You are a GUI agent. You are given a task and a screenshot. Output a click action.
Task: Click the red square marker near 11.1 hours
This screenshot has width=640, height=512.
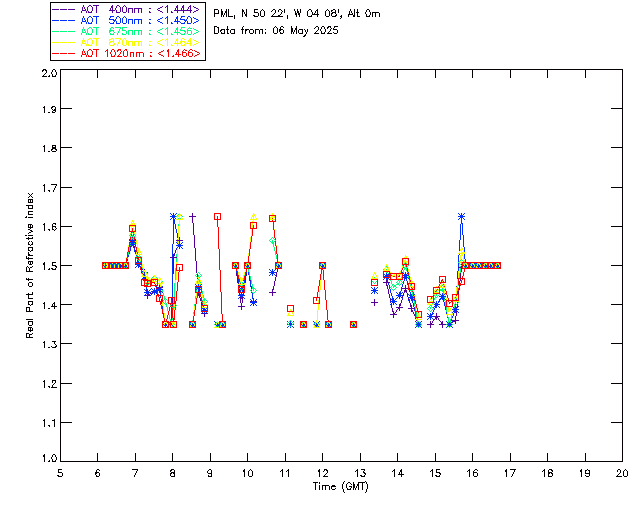click(x=290, y=309)
